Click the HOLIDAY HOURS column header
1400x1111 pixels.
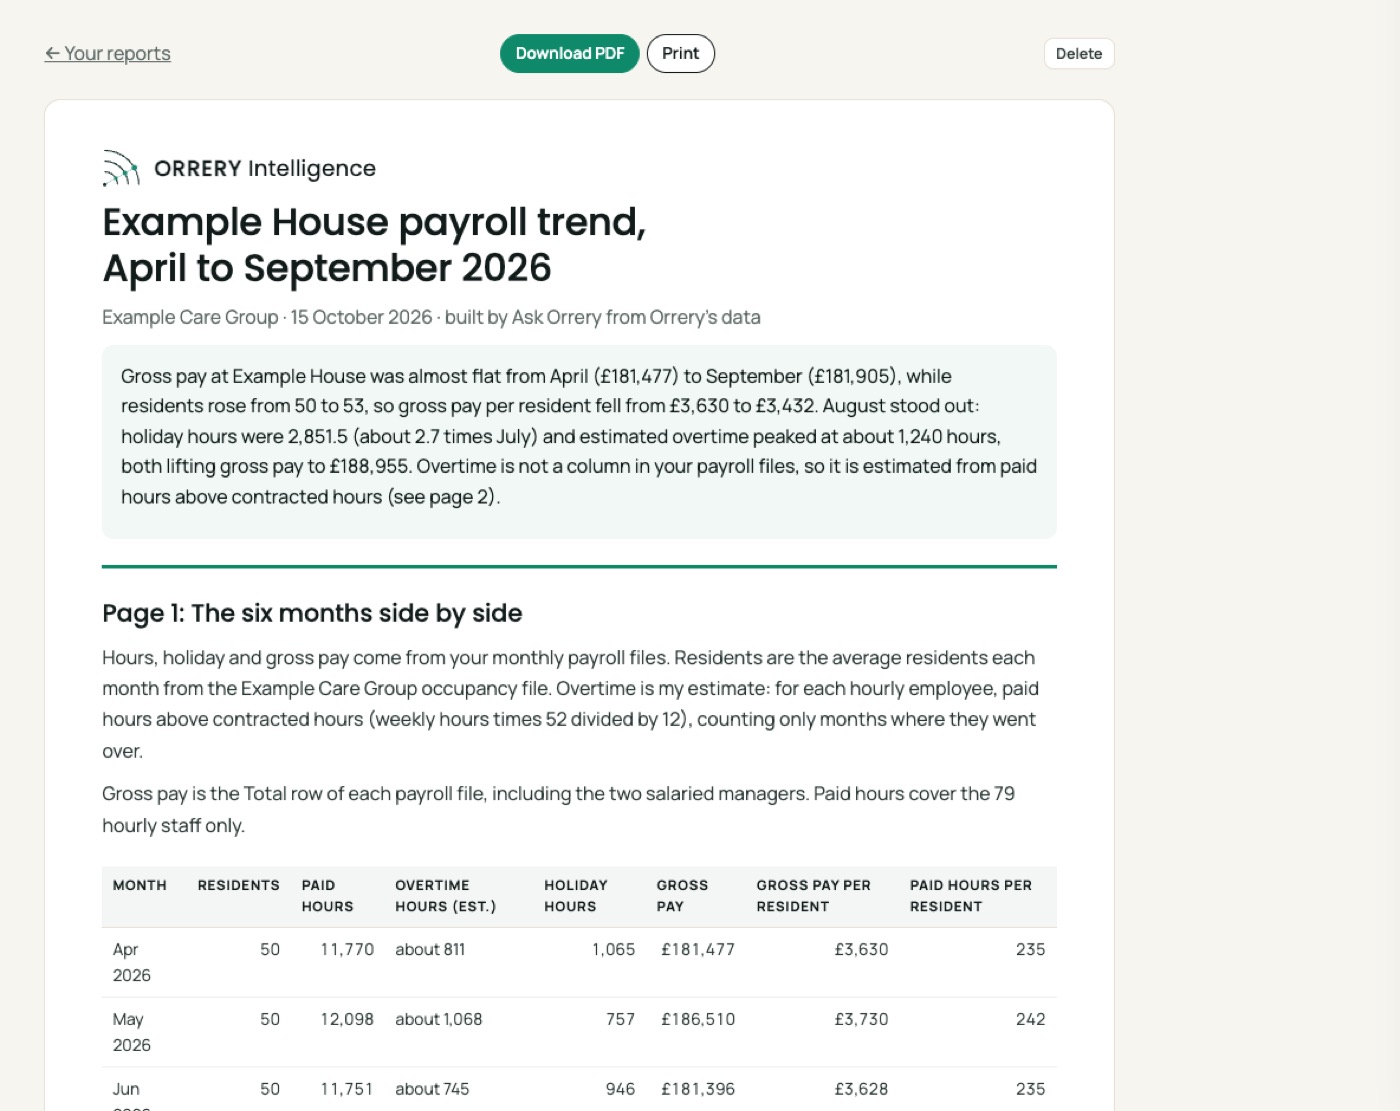click(575, 896)
